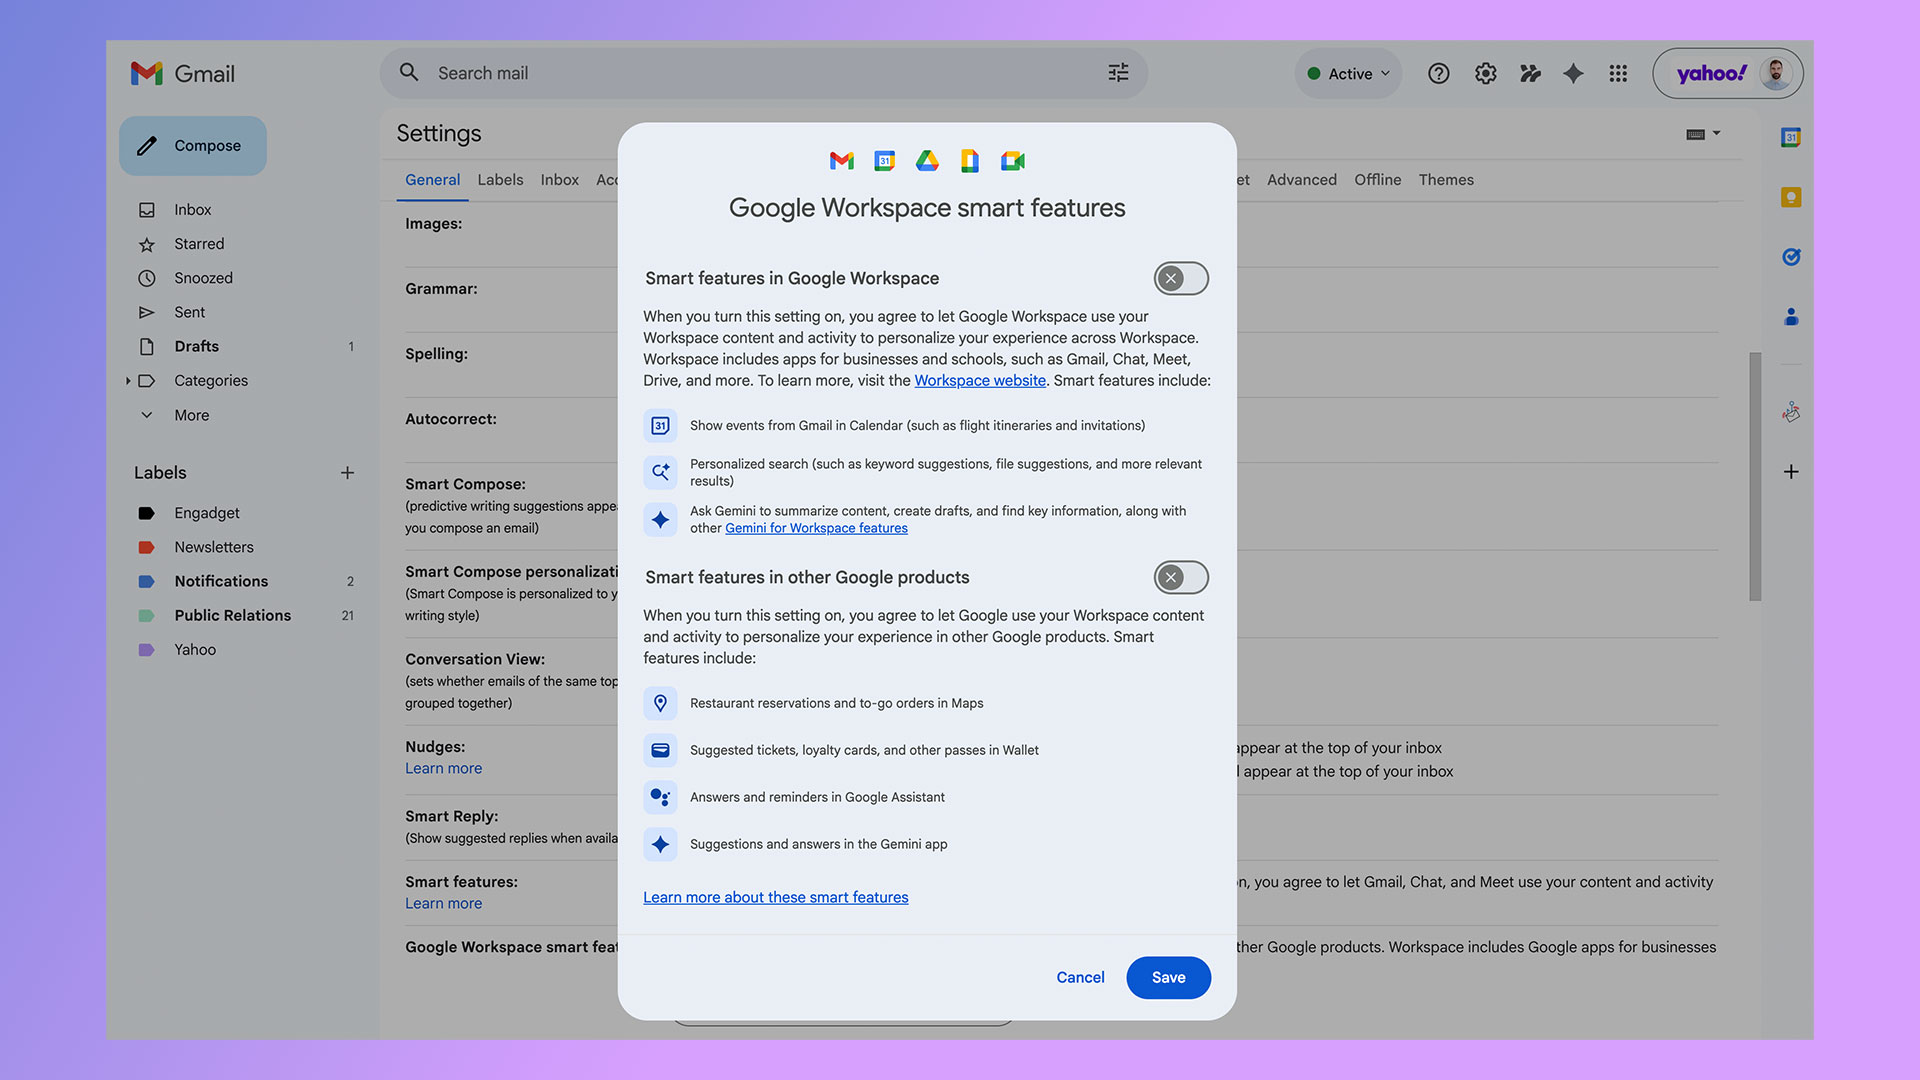The image size is (1920, 1080).
Task: Save the smart features settings
Action: pyautogui.click(x=1168, y=978)
